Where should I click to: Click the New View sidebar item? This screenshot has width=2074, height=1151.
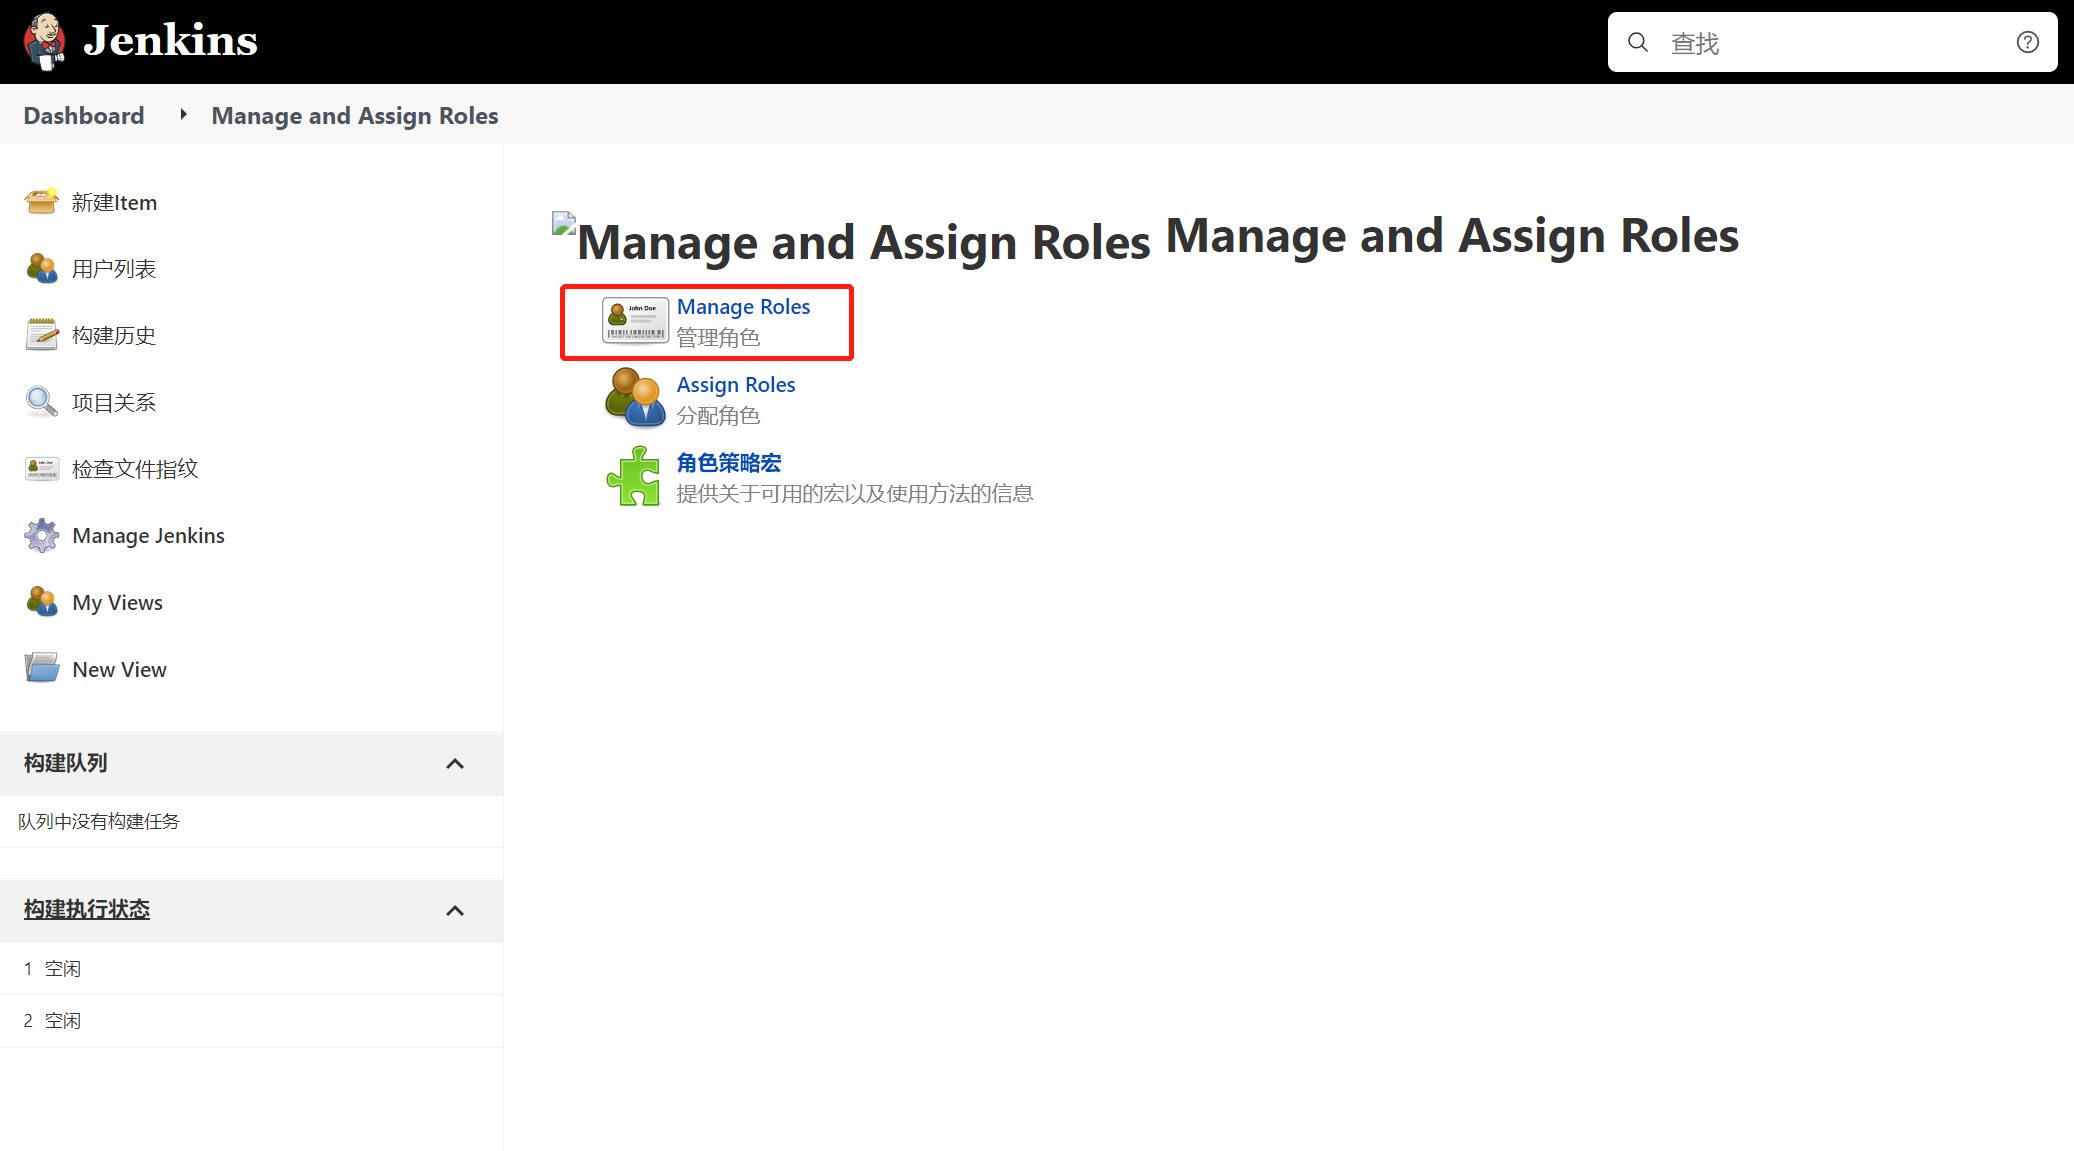pos(120,666)
